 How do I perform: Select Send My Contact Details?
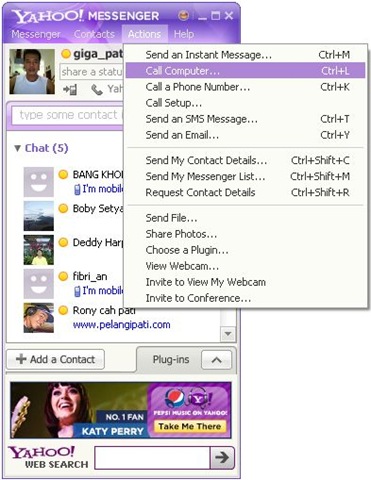coord(245,160)
